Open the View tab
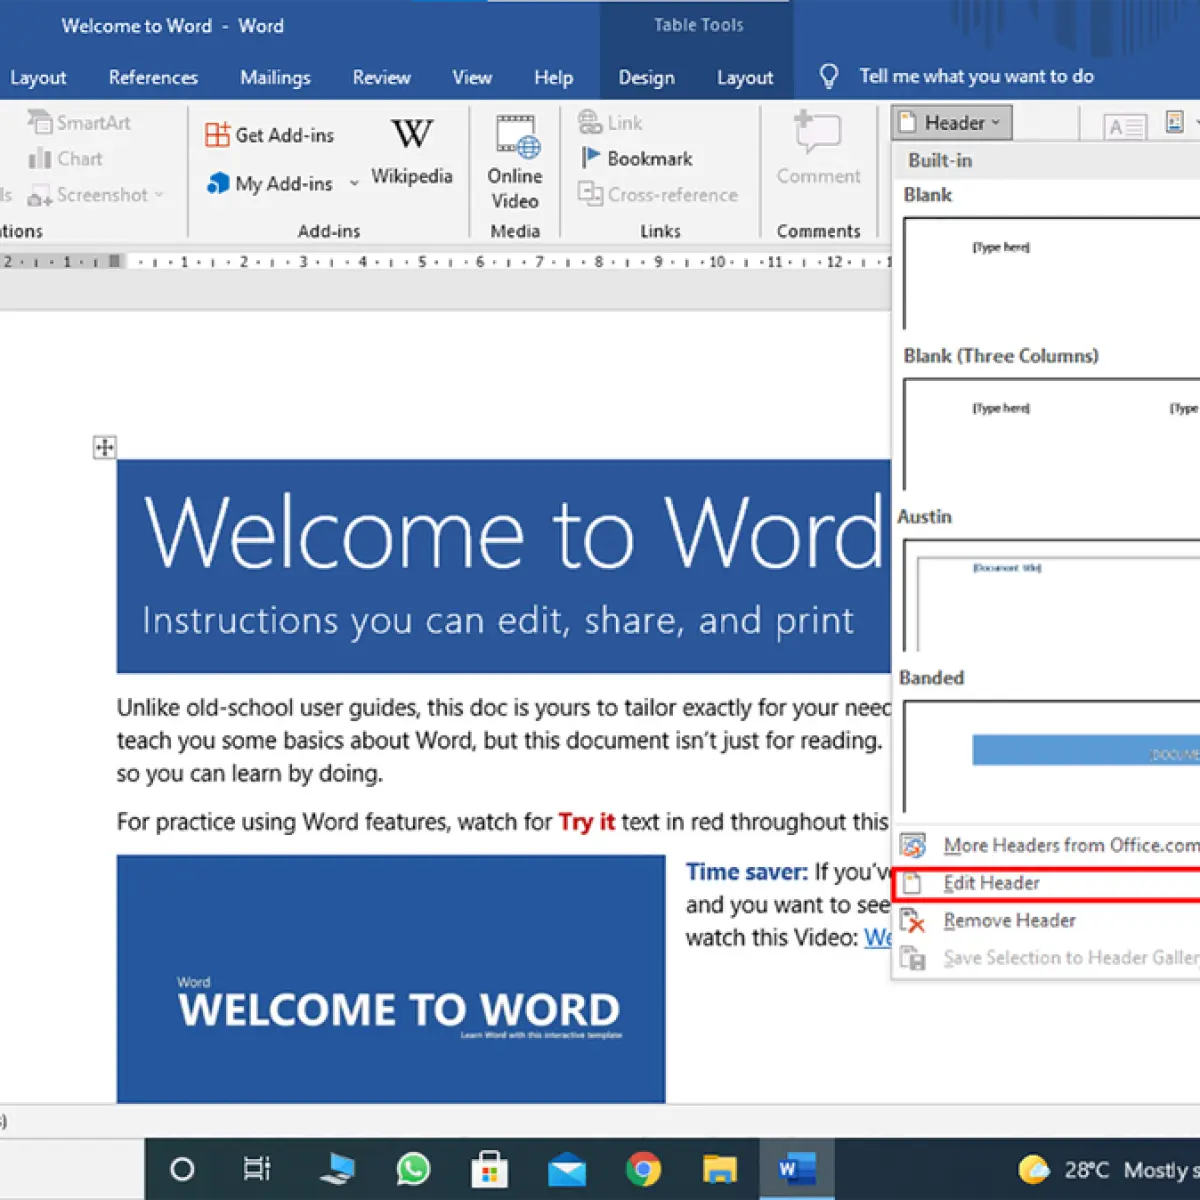 coord(472,77)
